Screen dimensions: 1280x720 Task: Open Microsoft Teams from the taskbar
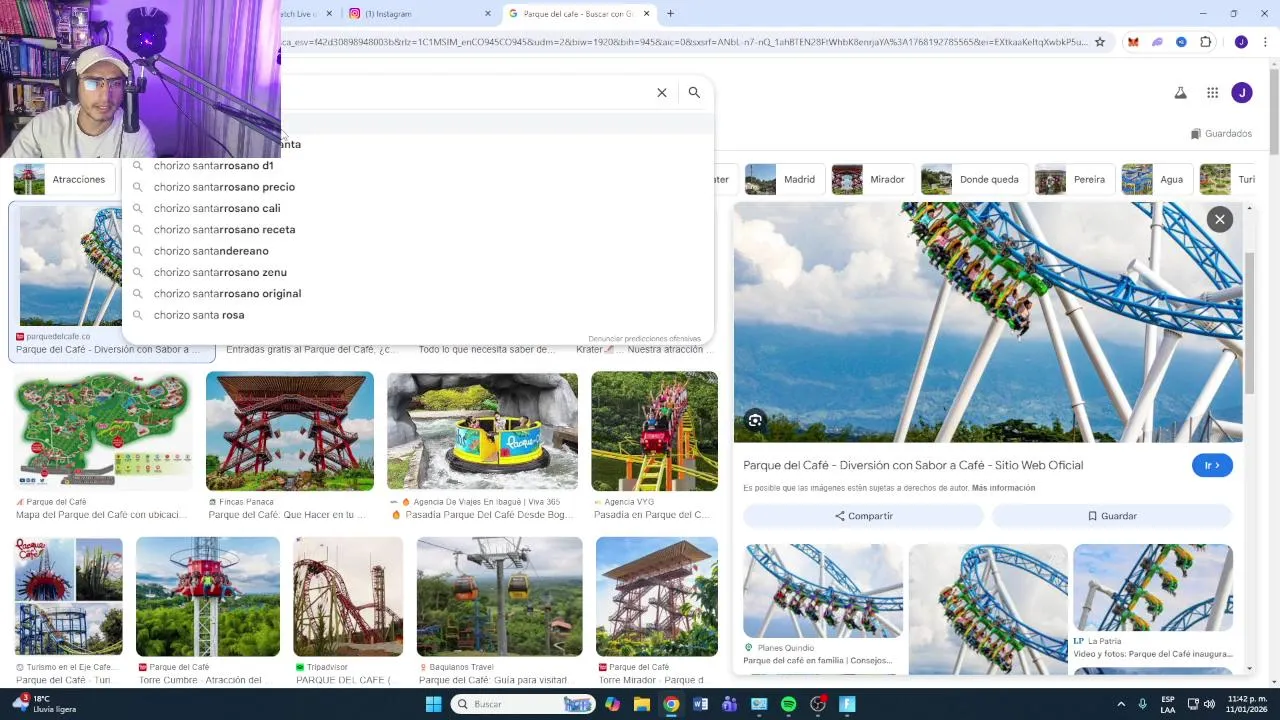click(730, 704)
